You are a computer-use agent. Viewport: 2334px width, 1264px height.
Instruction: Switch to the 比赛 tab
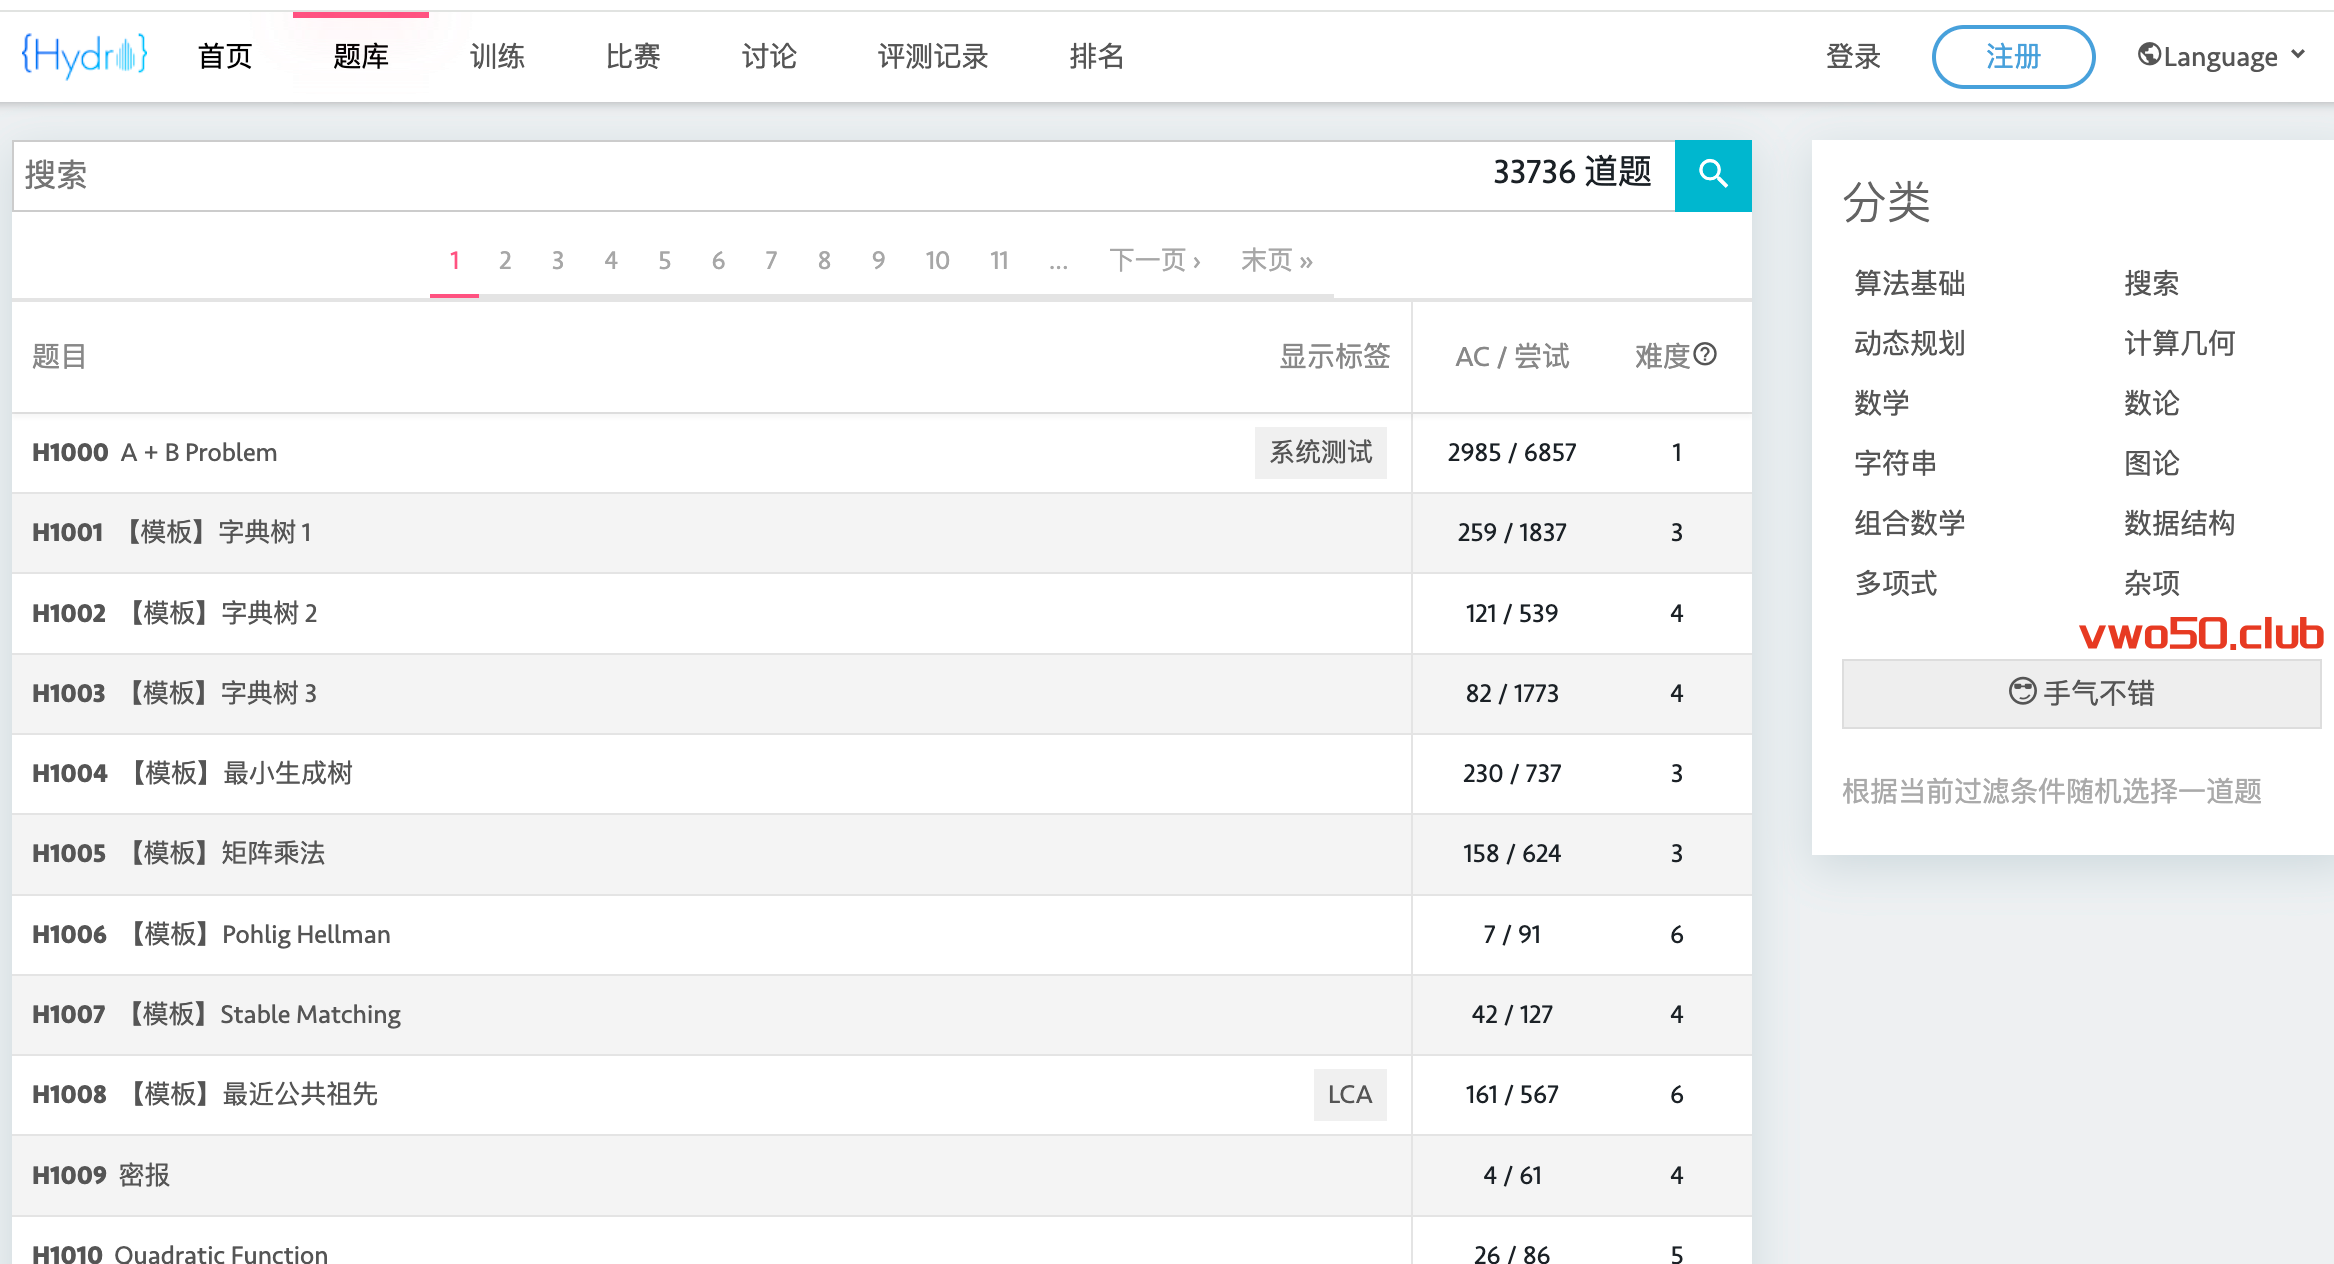tap(632, 56)
